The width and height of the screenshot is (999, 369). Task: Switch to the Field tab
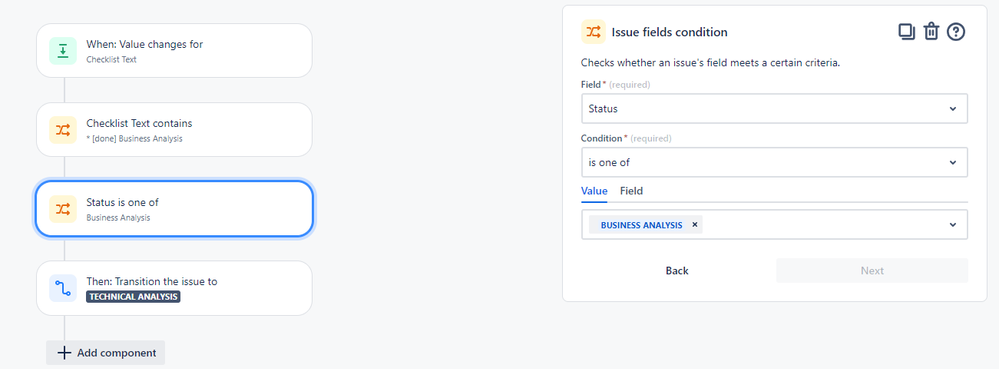(631, 191)
